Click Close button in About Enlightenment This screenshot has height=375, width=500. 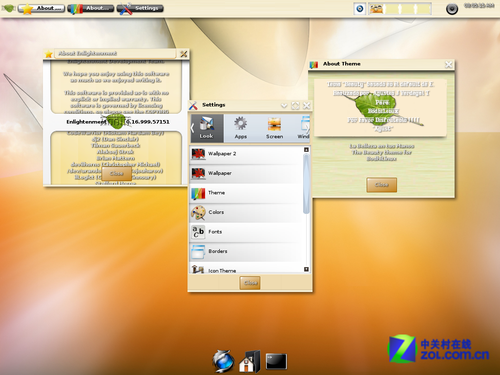click(117, 174)
